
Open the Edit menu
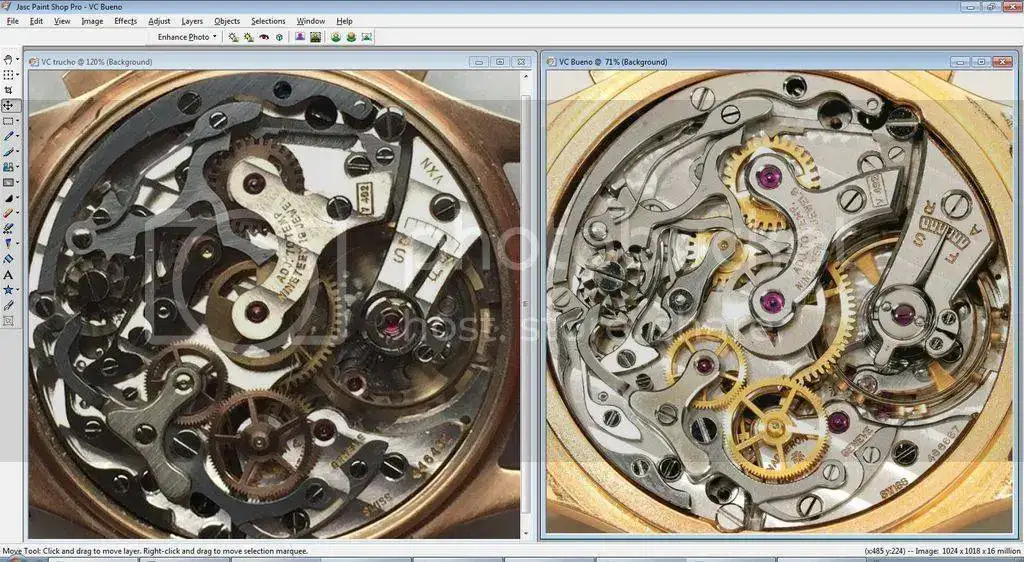[36, 21]
